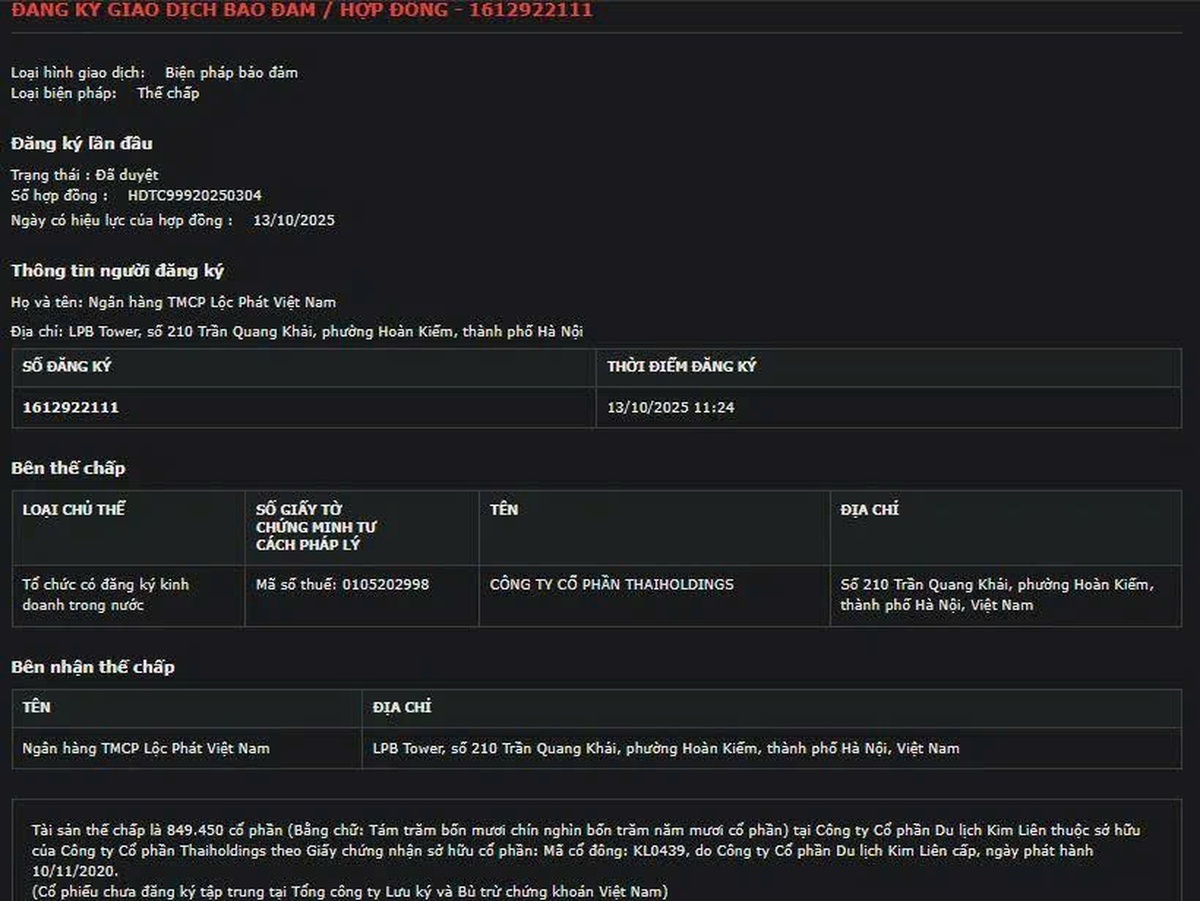Click the contract effective date 13/10/2025

tap(293, 220)
